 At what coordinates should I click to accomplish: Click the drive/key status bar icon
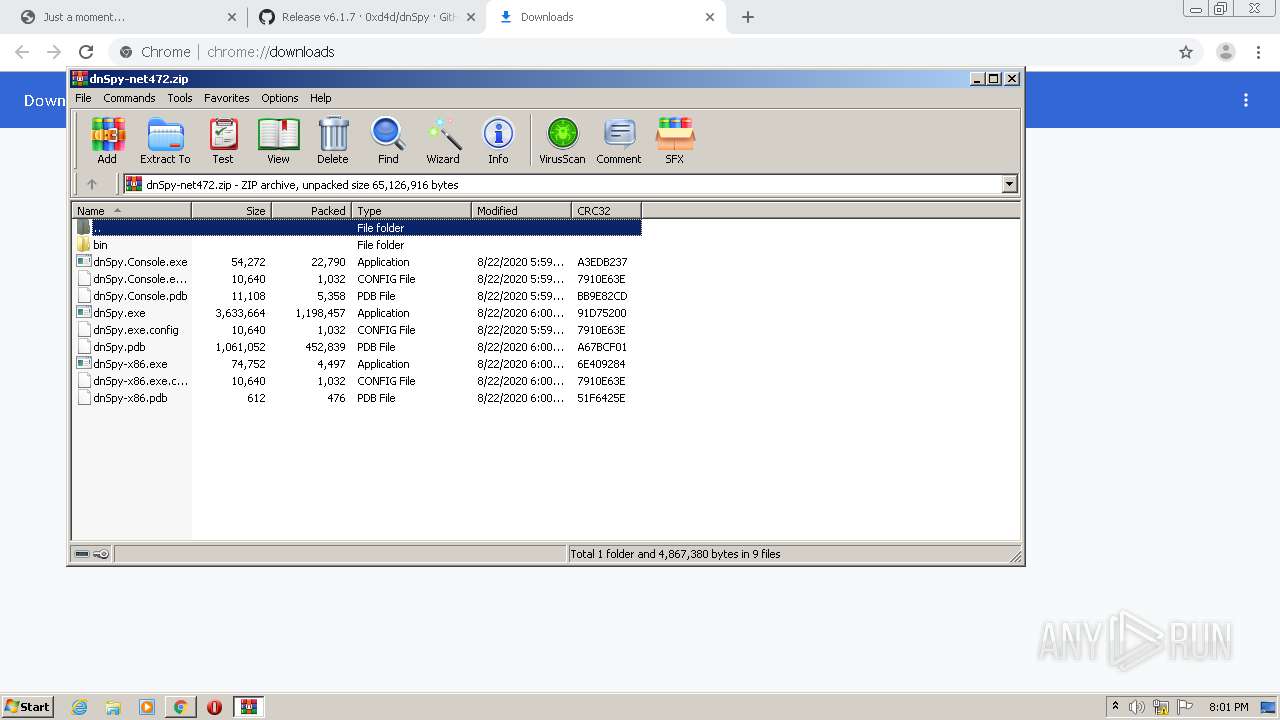tap(92, 554)
